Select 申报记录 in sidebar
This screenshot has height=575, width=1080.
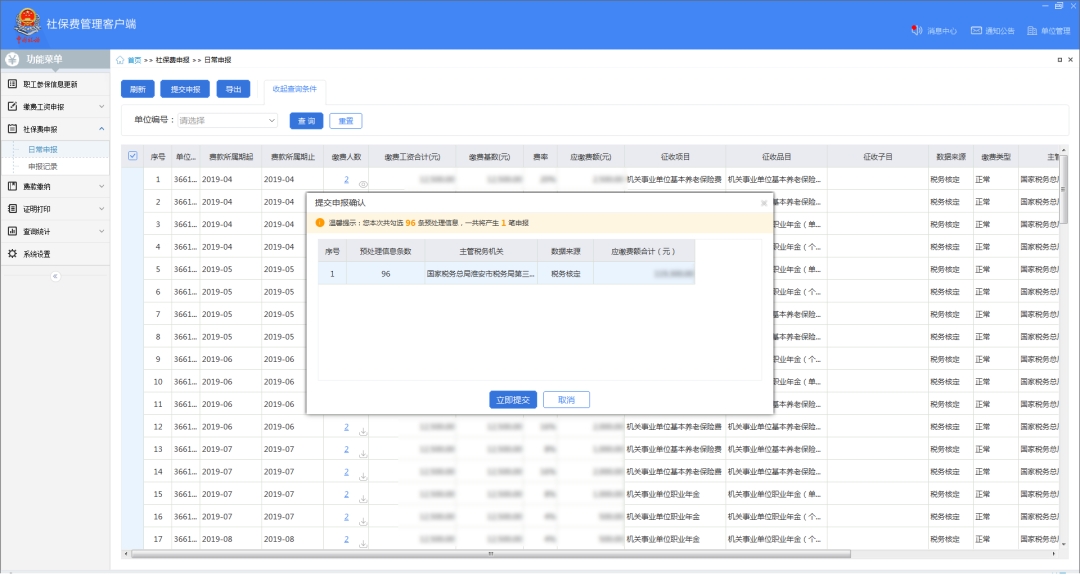point(43,166)
